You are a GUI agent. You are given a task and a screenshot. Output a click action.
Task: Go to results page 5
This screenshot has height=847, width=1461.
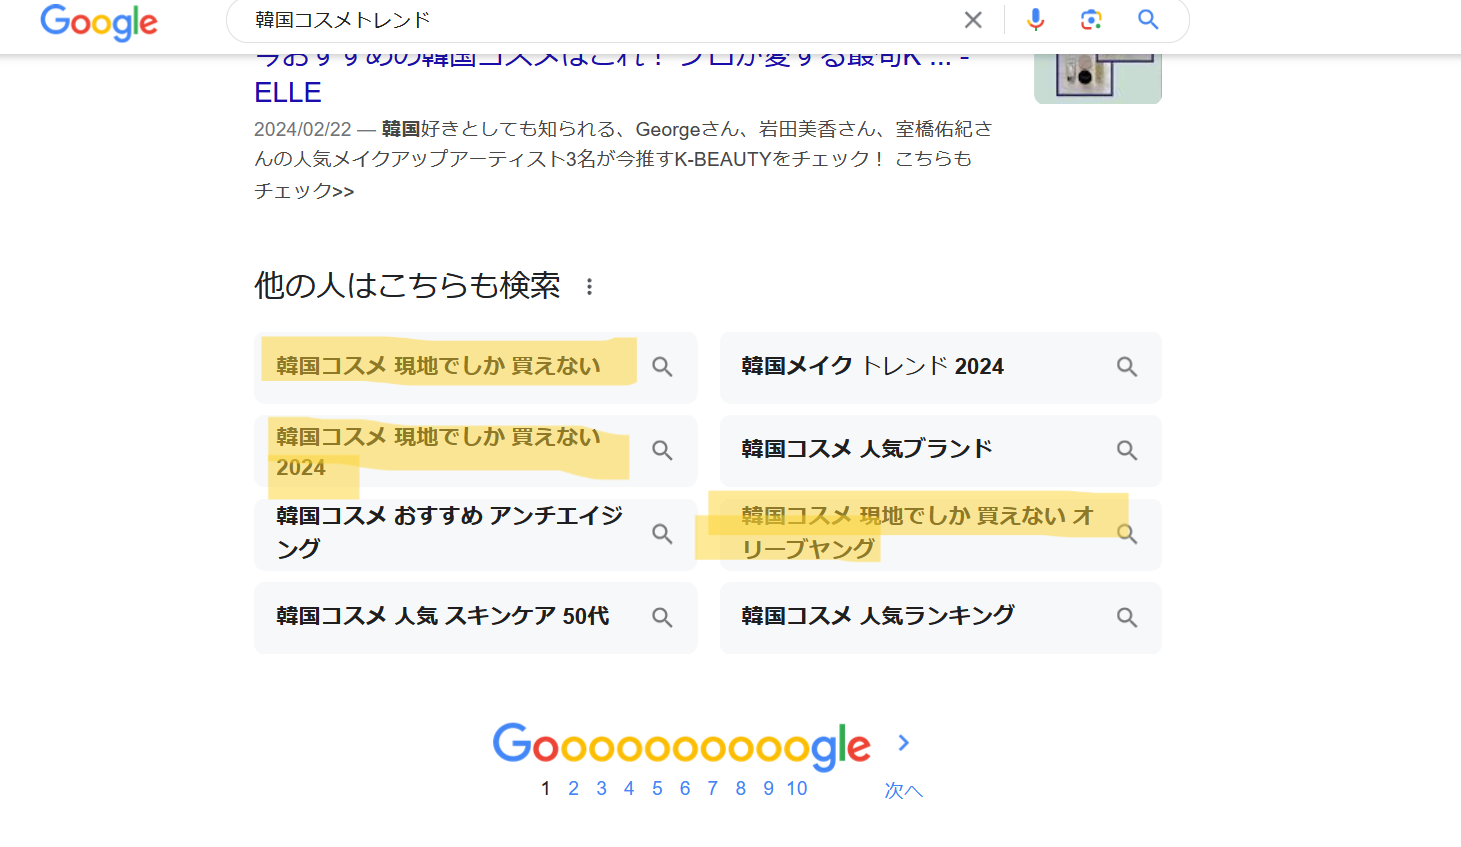point(657,788)
